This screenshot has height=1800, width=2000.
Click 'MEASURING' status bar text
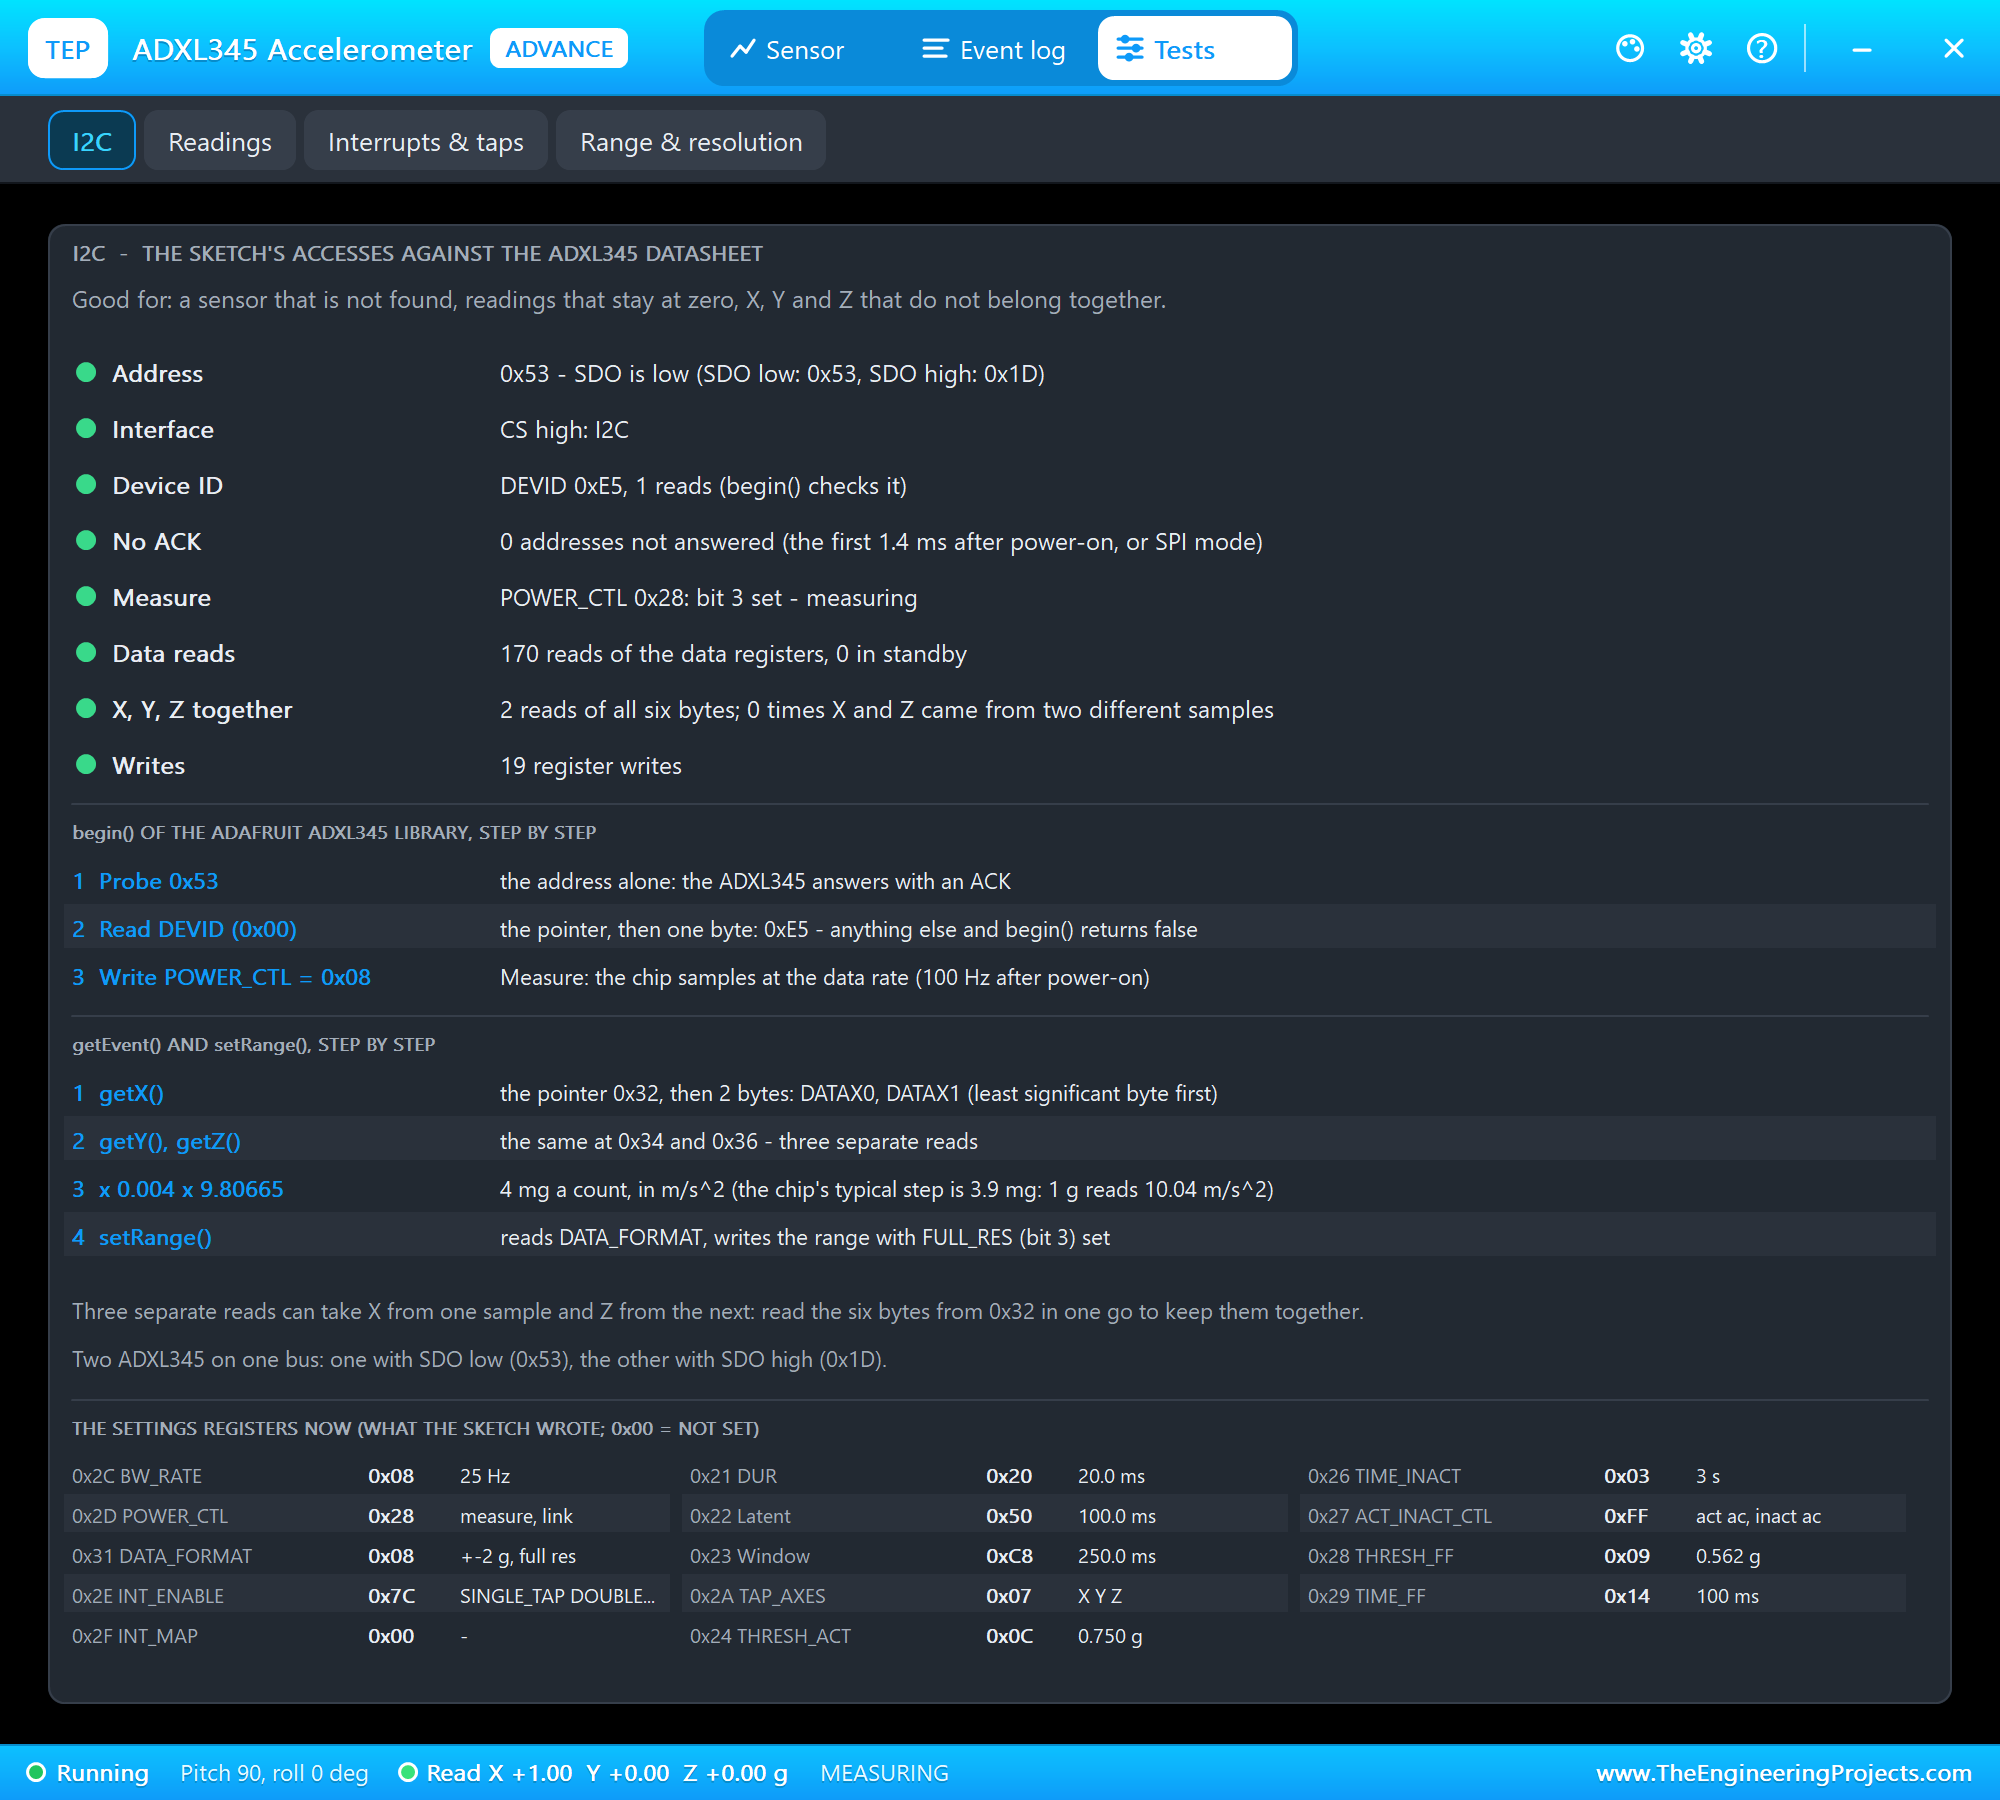coord(884,1773)
